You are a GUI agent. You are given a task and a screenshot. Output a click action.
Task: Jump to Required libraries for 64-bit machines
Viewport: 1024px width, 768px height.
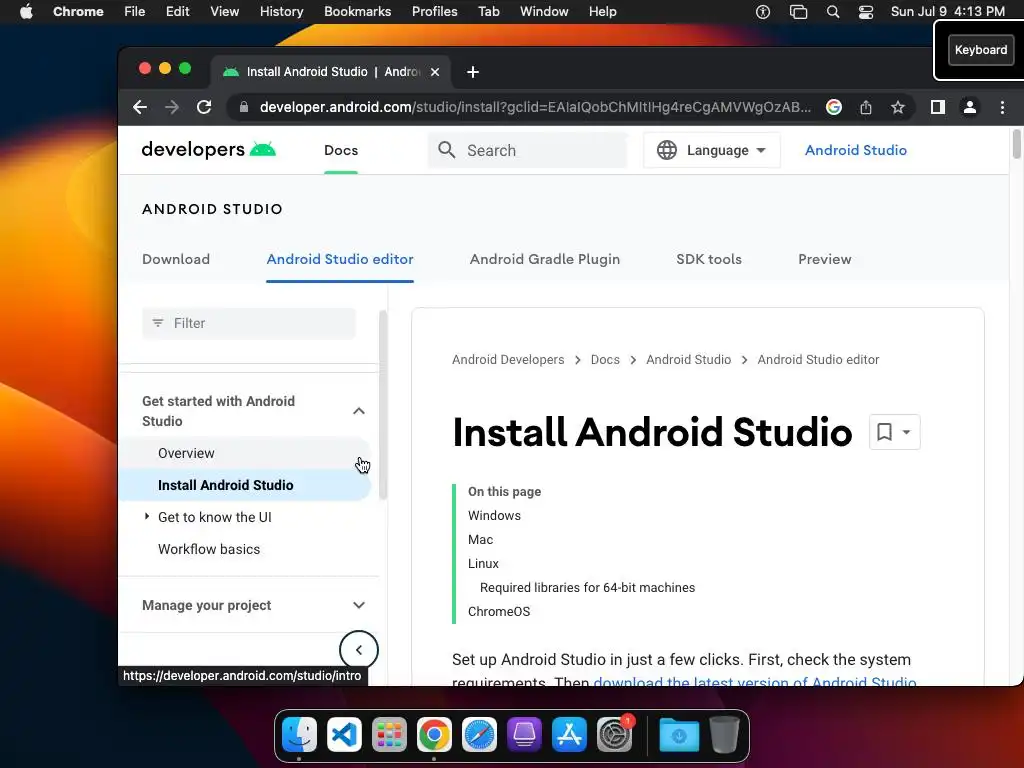coord(587,588)
